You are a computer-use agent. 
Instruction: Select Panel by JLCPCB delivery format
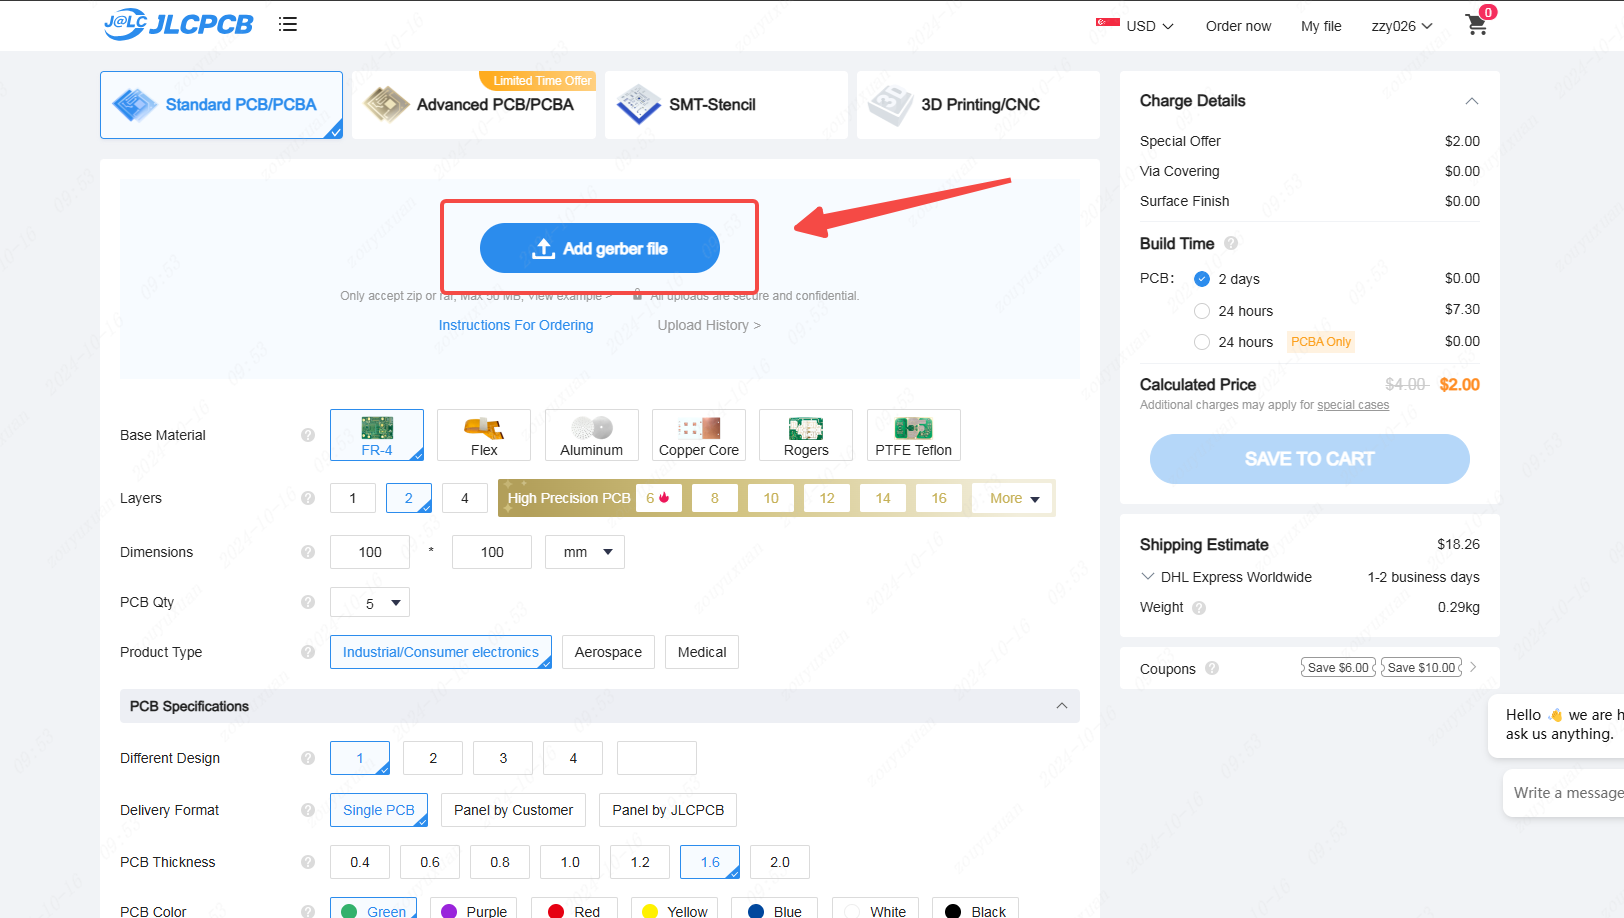point(668,810)
